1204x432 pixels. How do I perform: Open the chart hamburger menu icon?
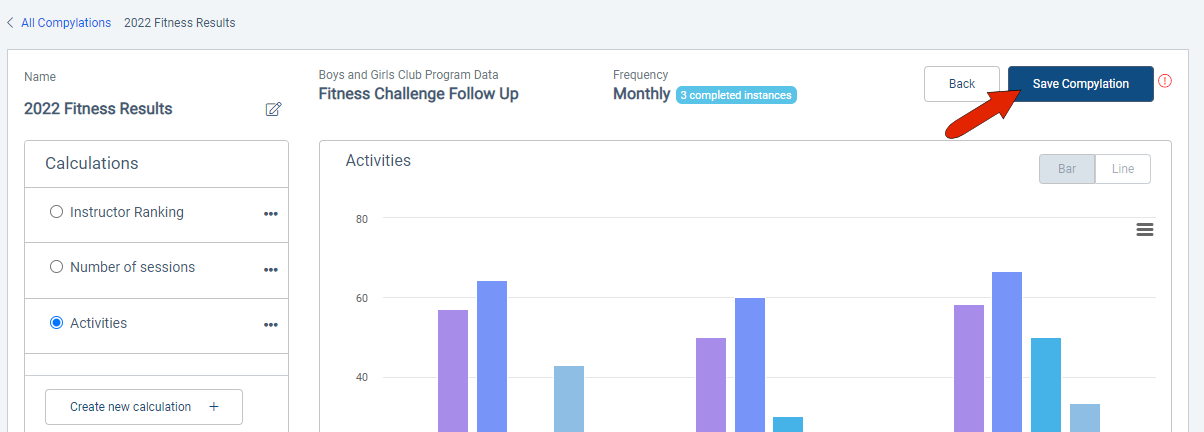tap(1145, 230)
